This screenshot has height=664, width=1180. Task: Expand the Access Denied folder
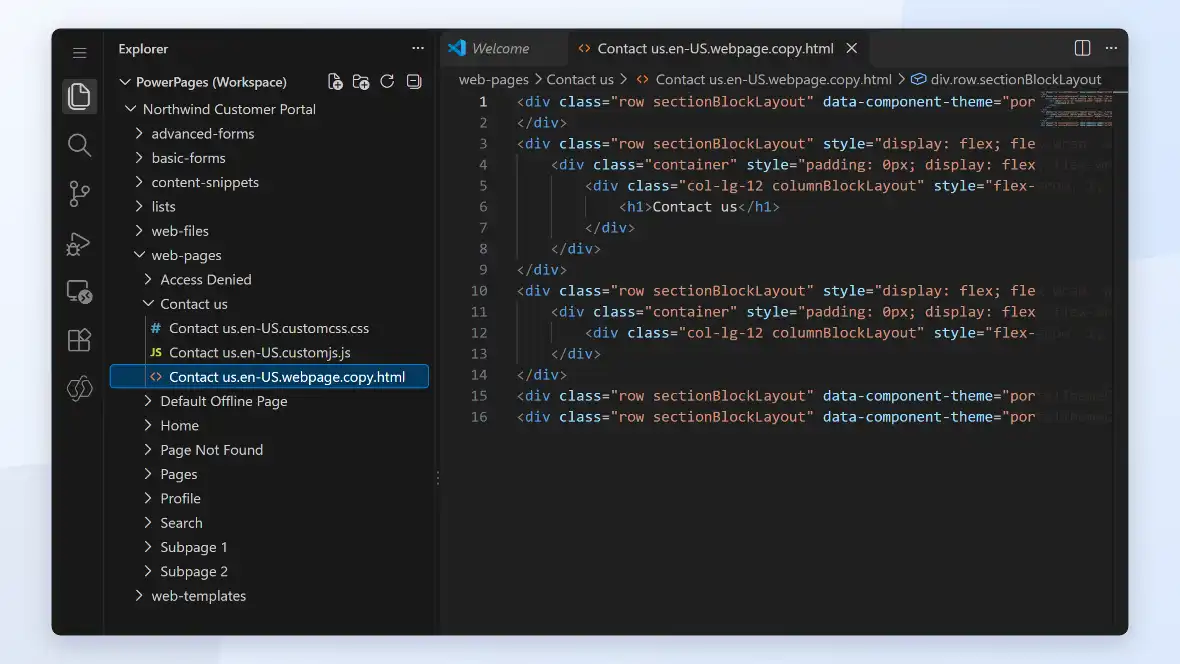point(148,279)
